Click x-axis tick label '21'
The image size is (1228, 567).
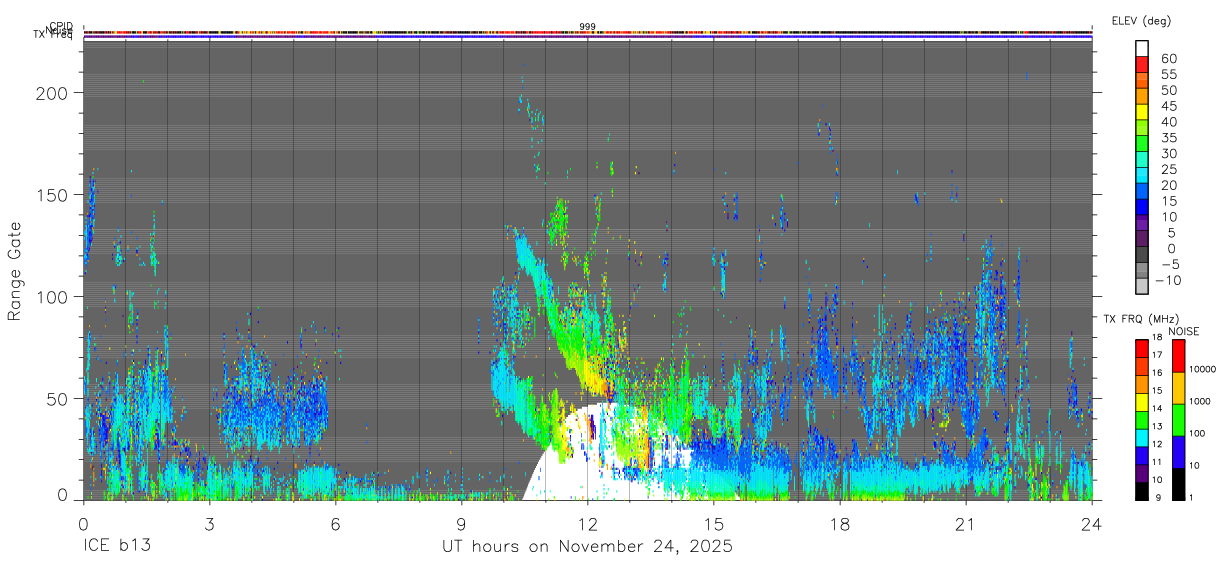[966, 523]
